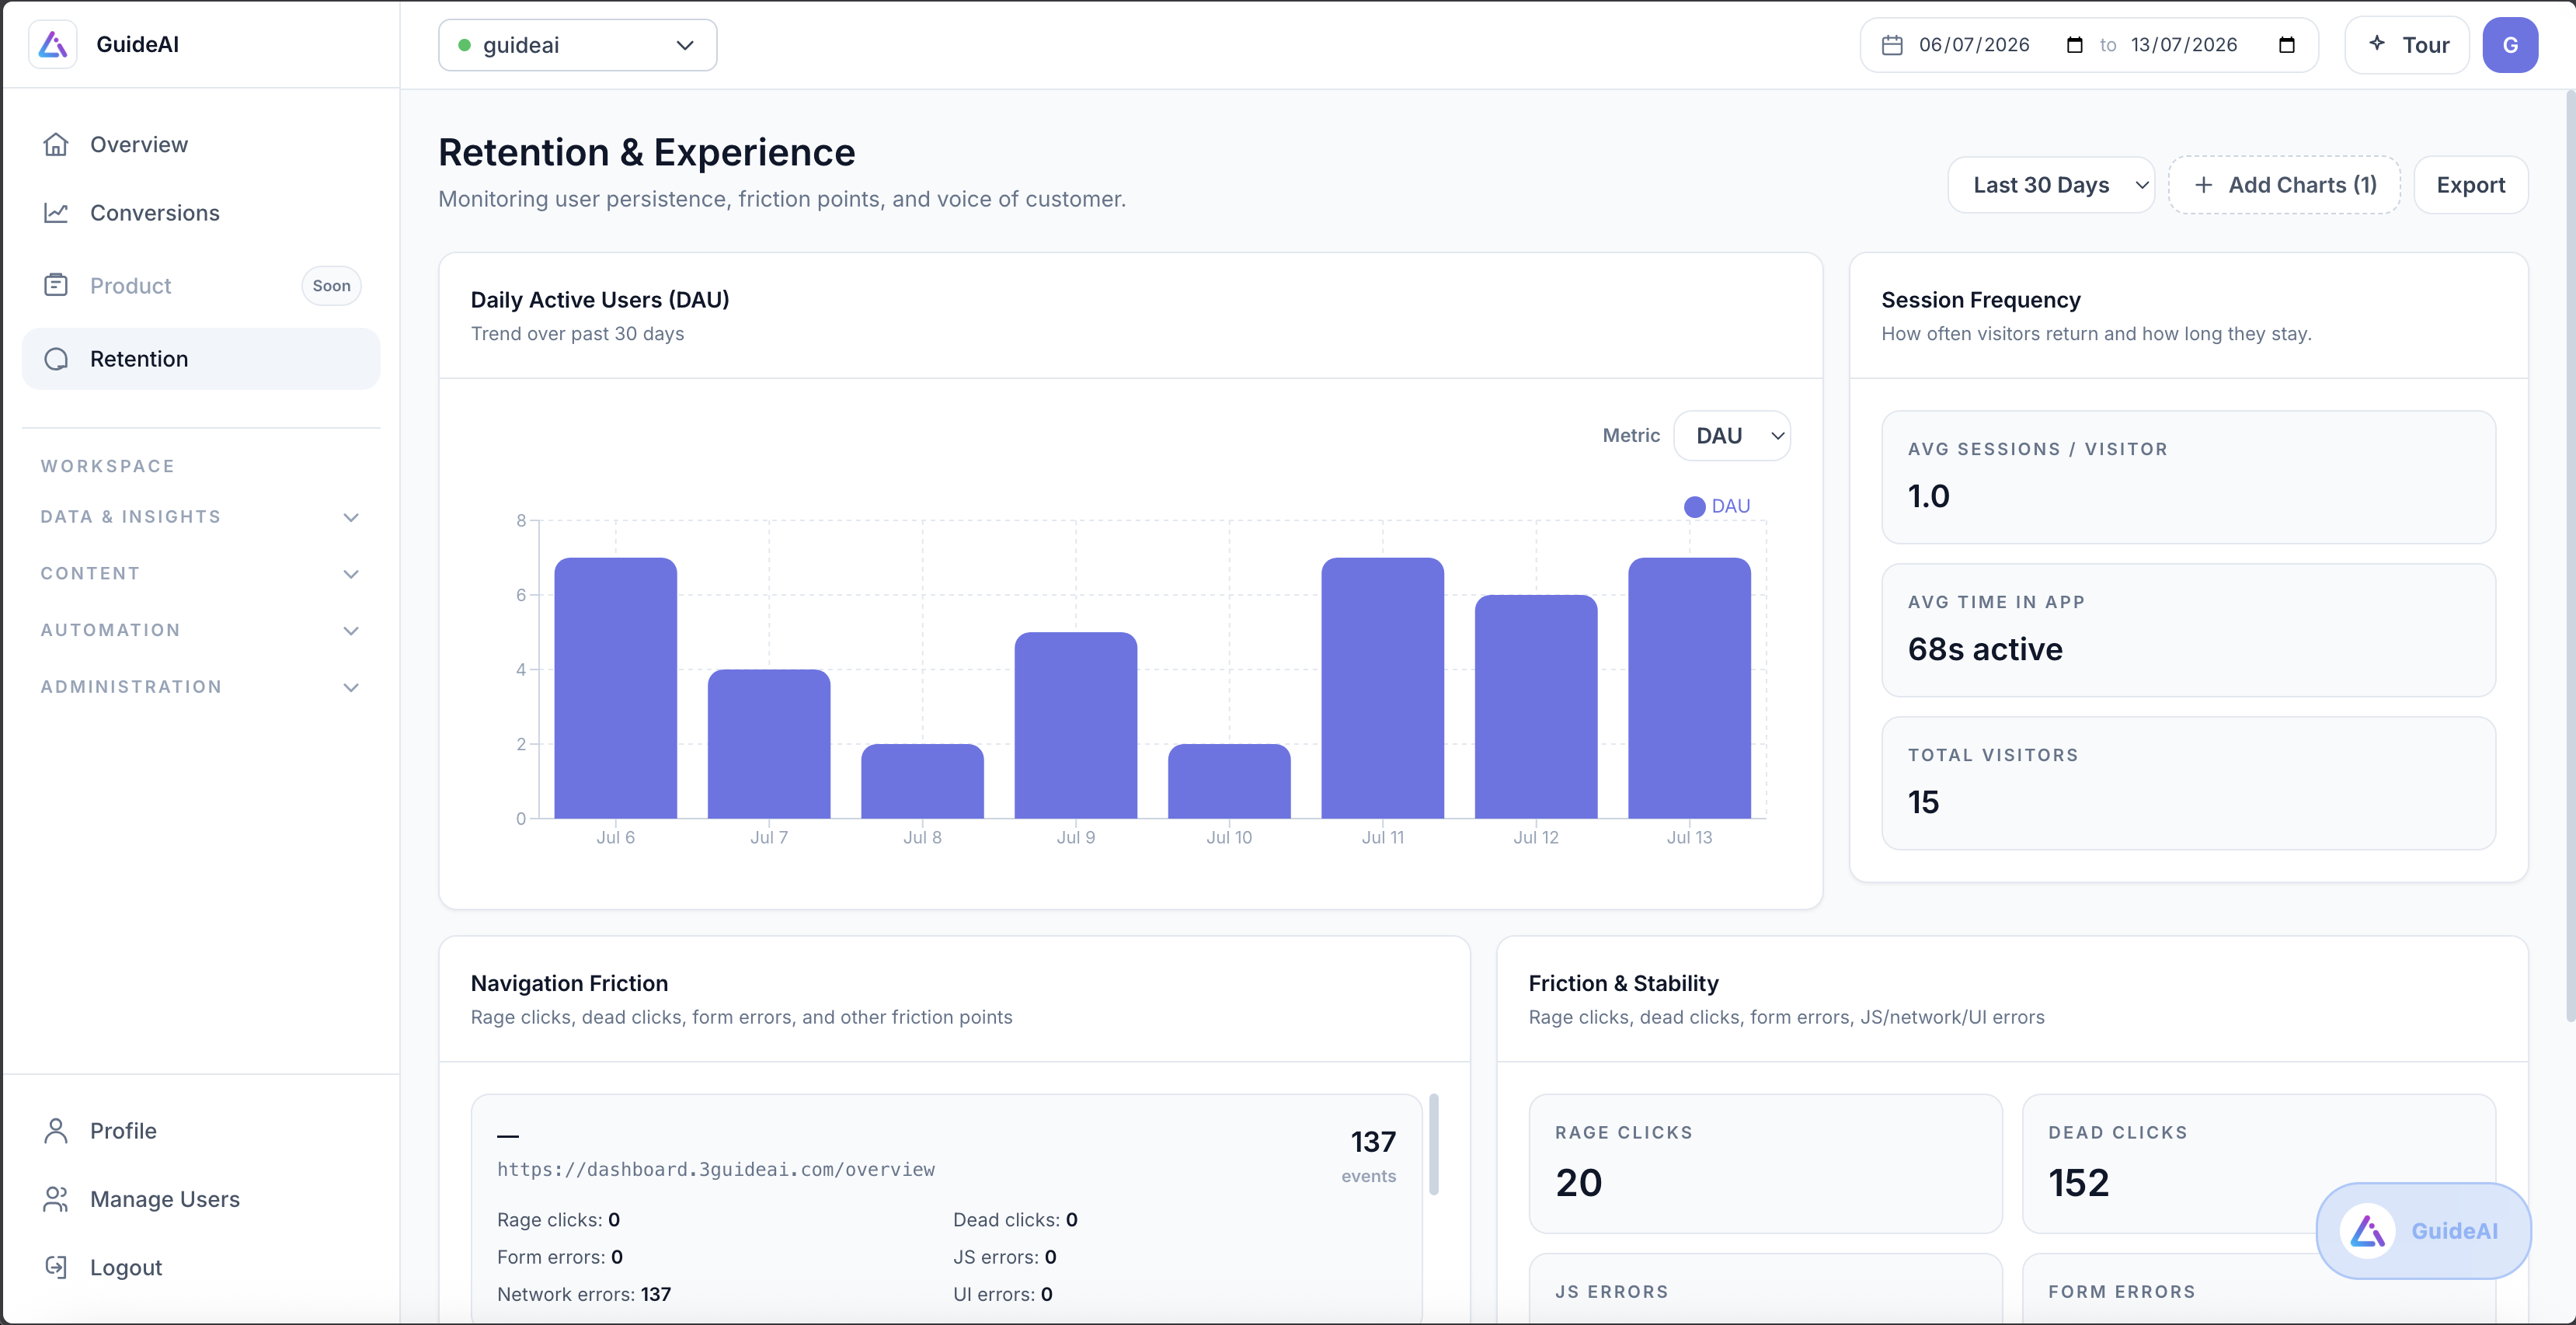Toggle the DAU legend item

(x=1717, y=507)
